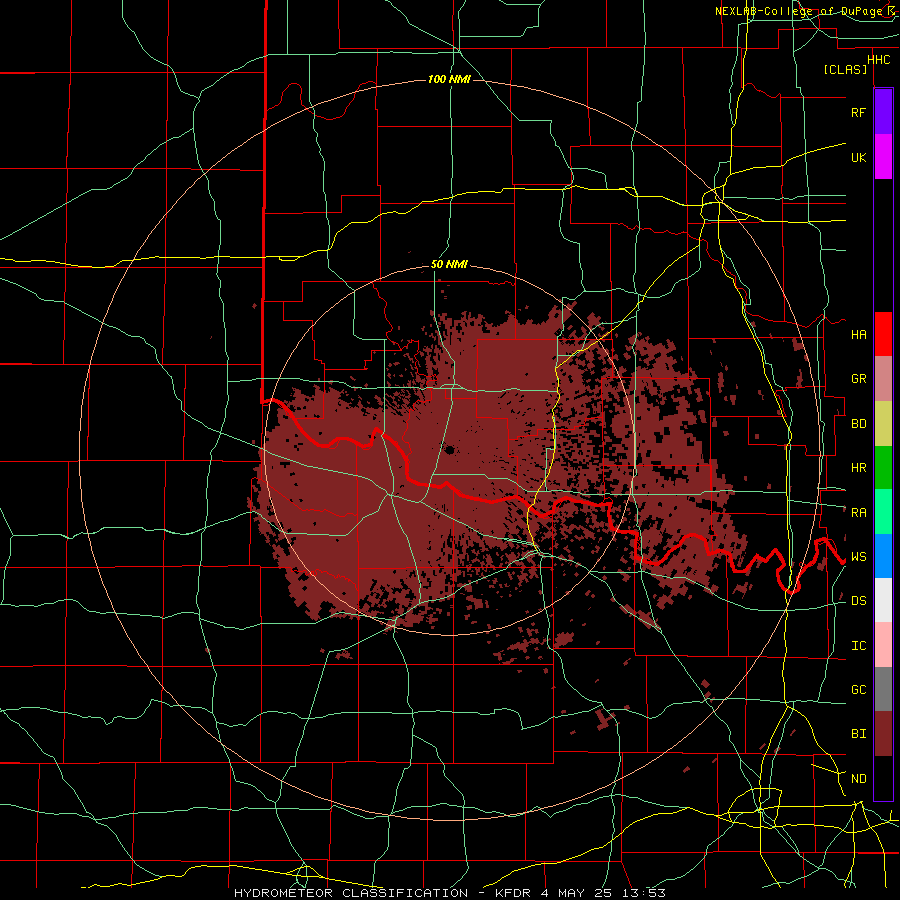This screenshot has height=900, width=900.
Task: Click the "BI" legend label
Action: [x=858, y=734]
